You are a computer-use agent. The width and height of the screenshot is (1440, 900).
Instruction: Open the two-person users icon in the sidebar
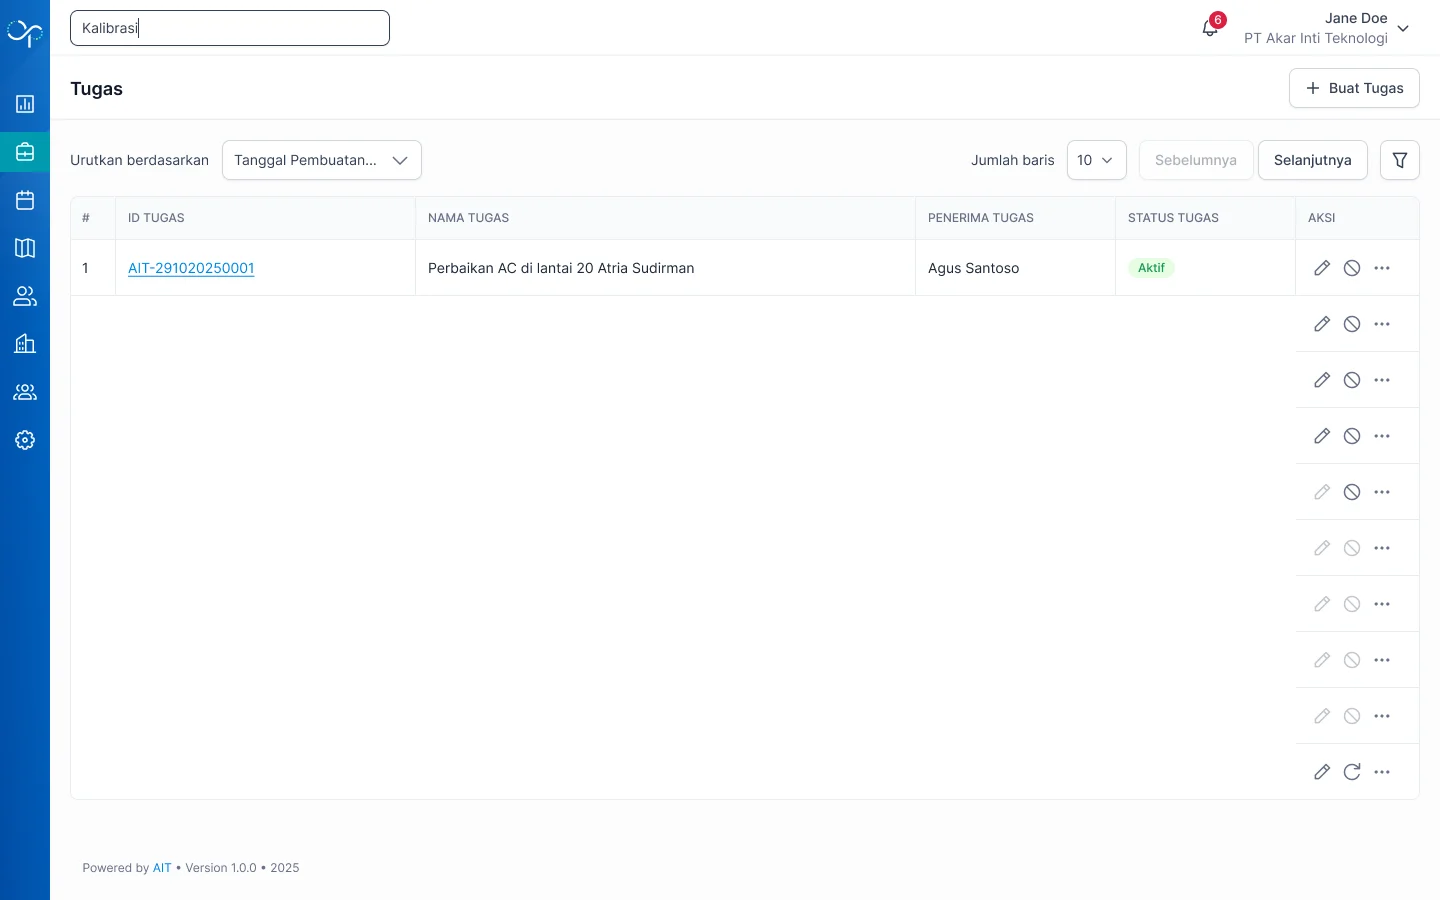pos(25,296)
